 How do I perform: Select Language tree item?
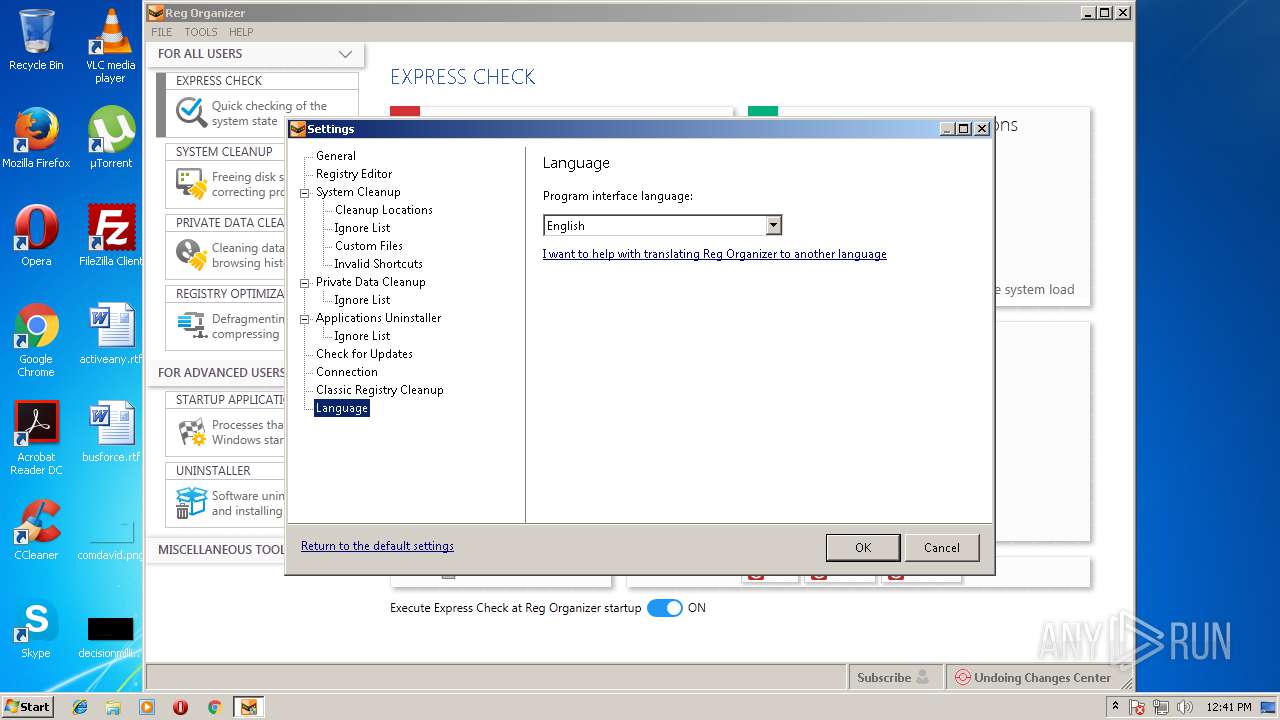[342, 408]
